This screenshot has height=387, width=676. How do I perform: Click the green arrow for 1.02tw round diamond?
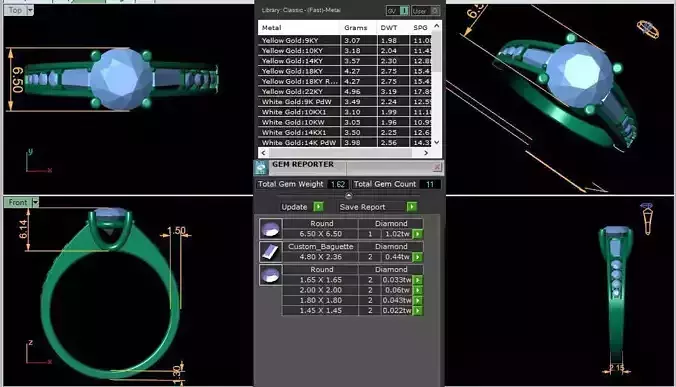click(417, 234)
